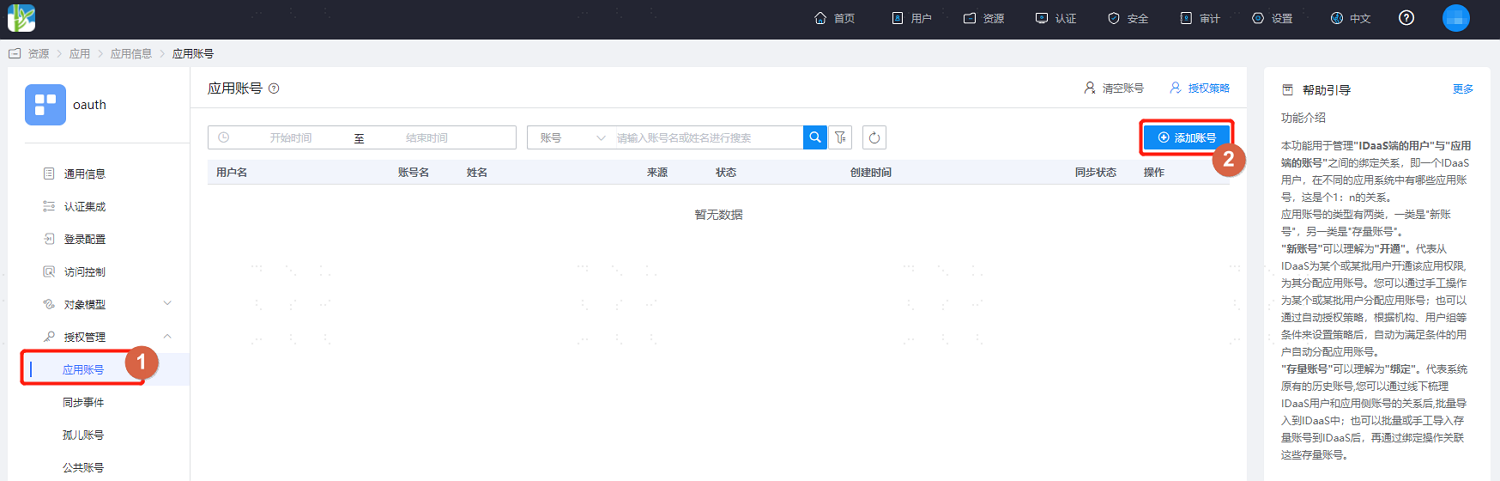The image size is (1500, 481).
Task: Open the 设置 top menu
Action: coord(1271,18)
